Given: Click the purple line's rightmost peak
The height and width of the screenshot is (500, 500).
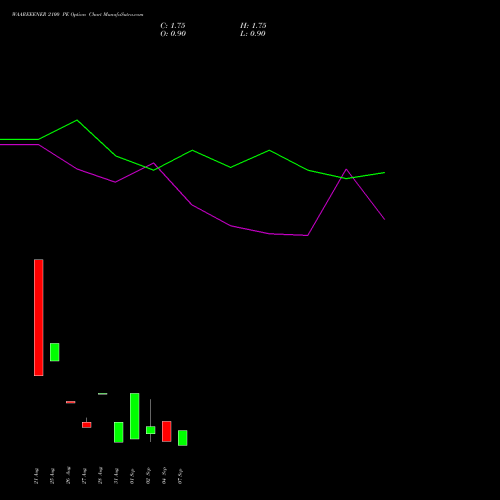Looking at the screenshot, I should tap(346, 169).
